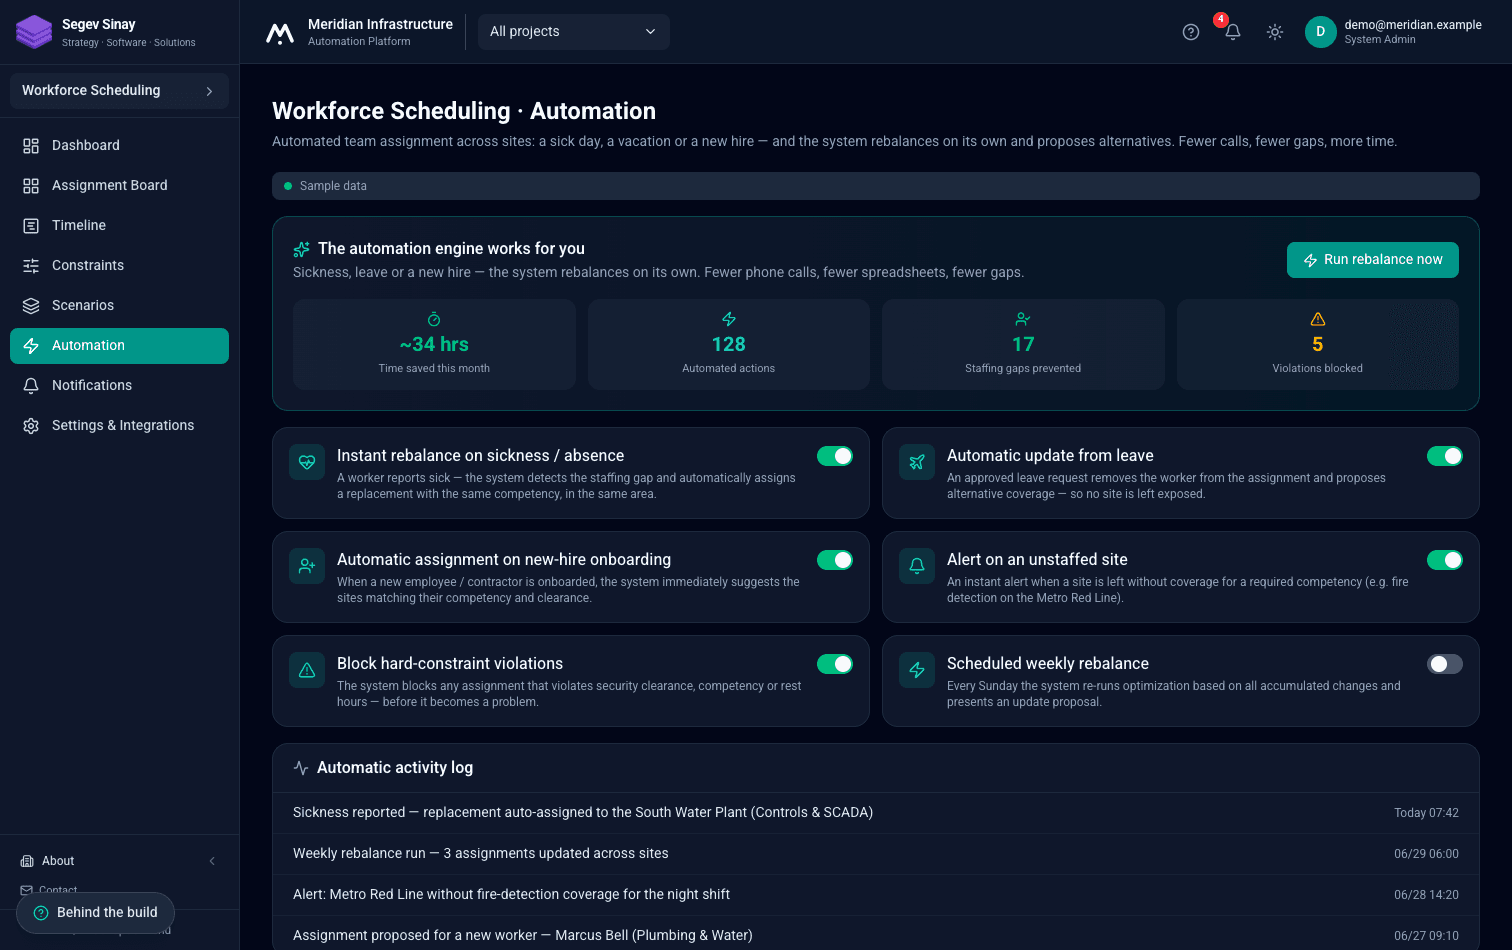Viewport: 1512px width, 950px height.
Task: Collapse sidebar with chevron beside About
Action: [212, 861]
